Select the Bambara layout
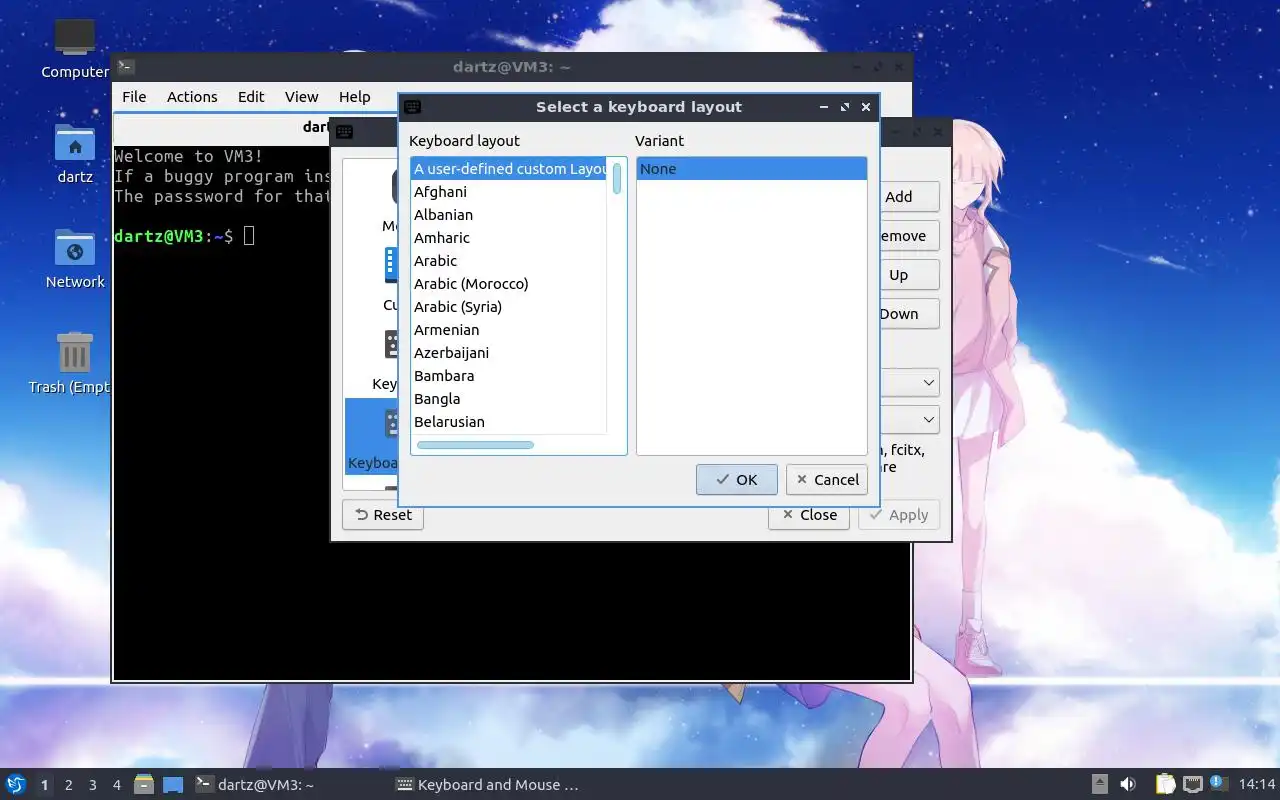1280x800 pixels. [x=508, y=376]
